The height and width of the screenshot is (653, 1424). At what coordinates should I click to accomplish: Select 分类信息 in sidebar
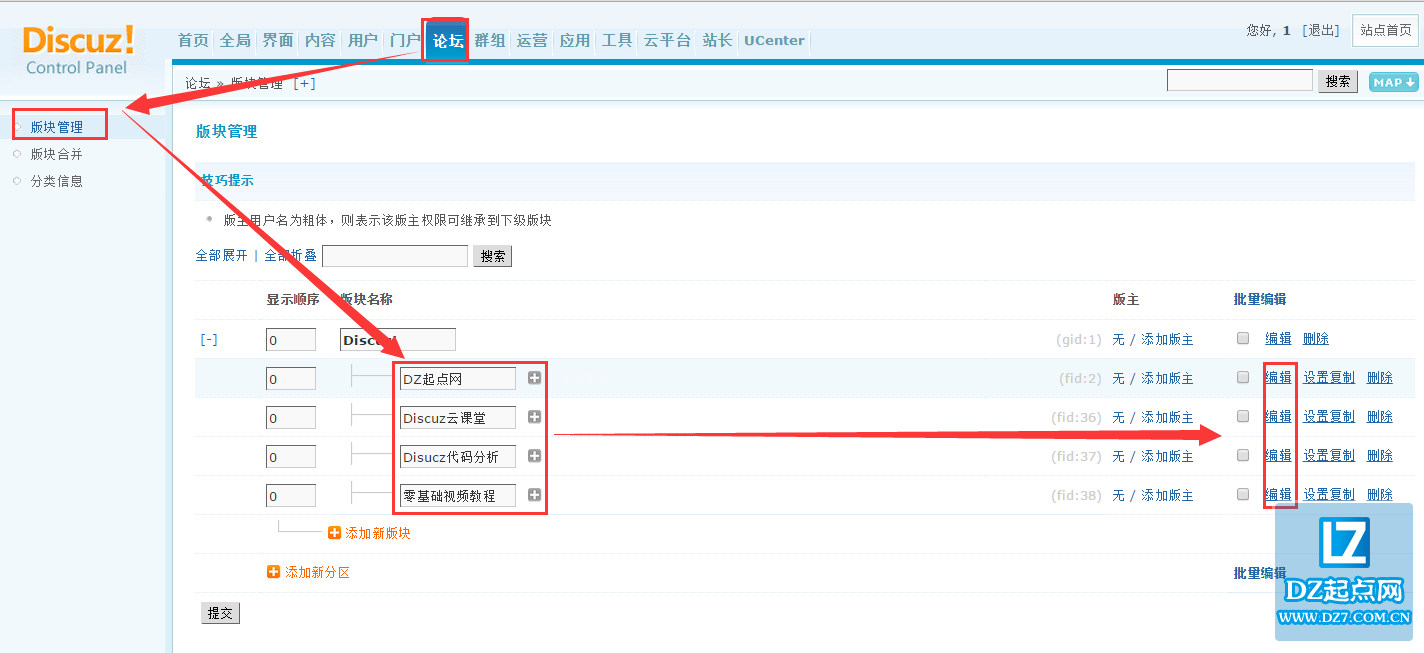[x=57, y=181]
